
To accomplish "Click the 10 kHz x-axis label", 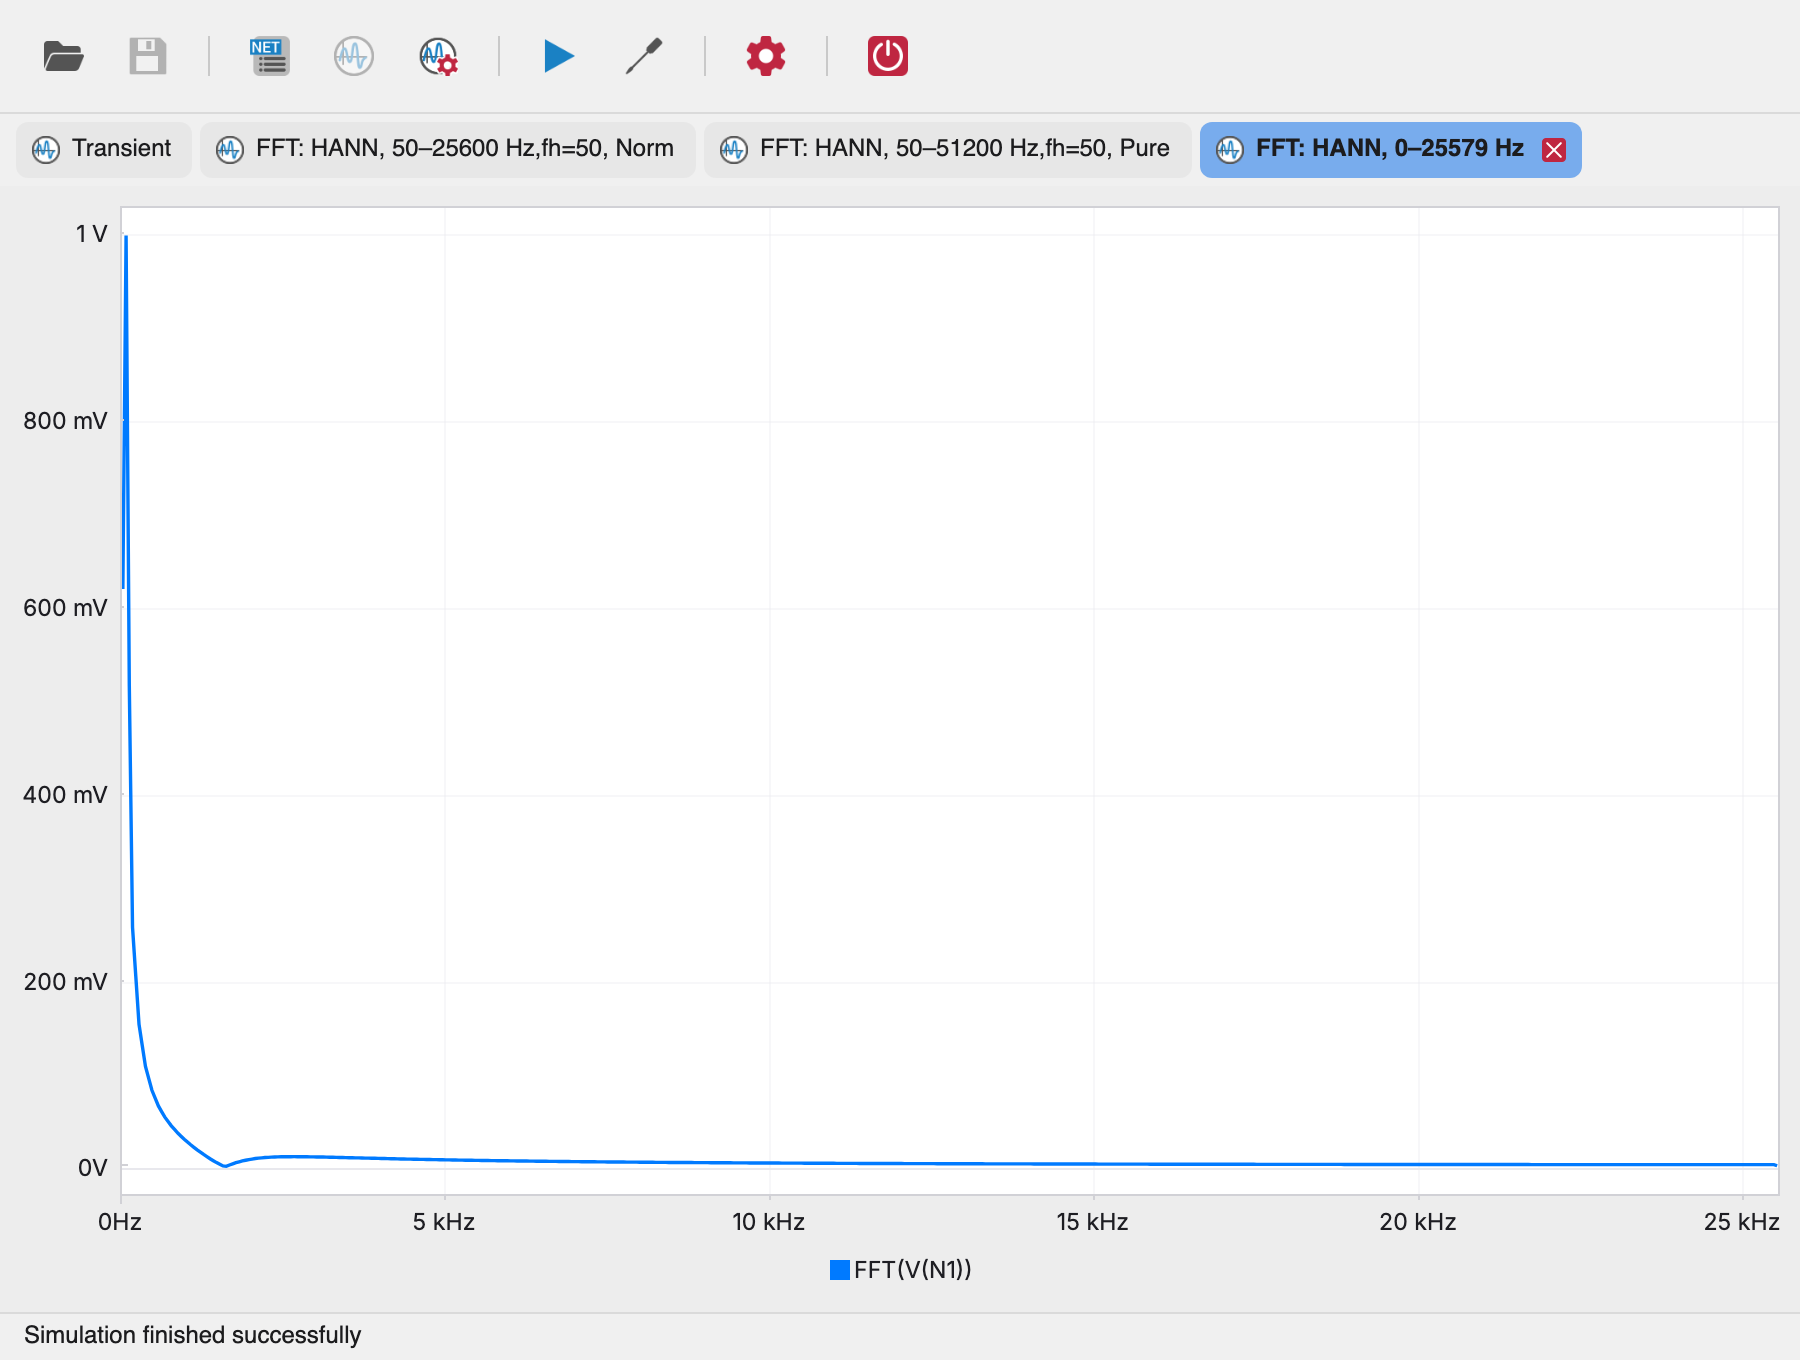I will (x=768, y=1222).
